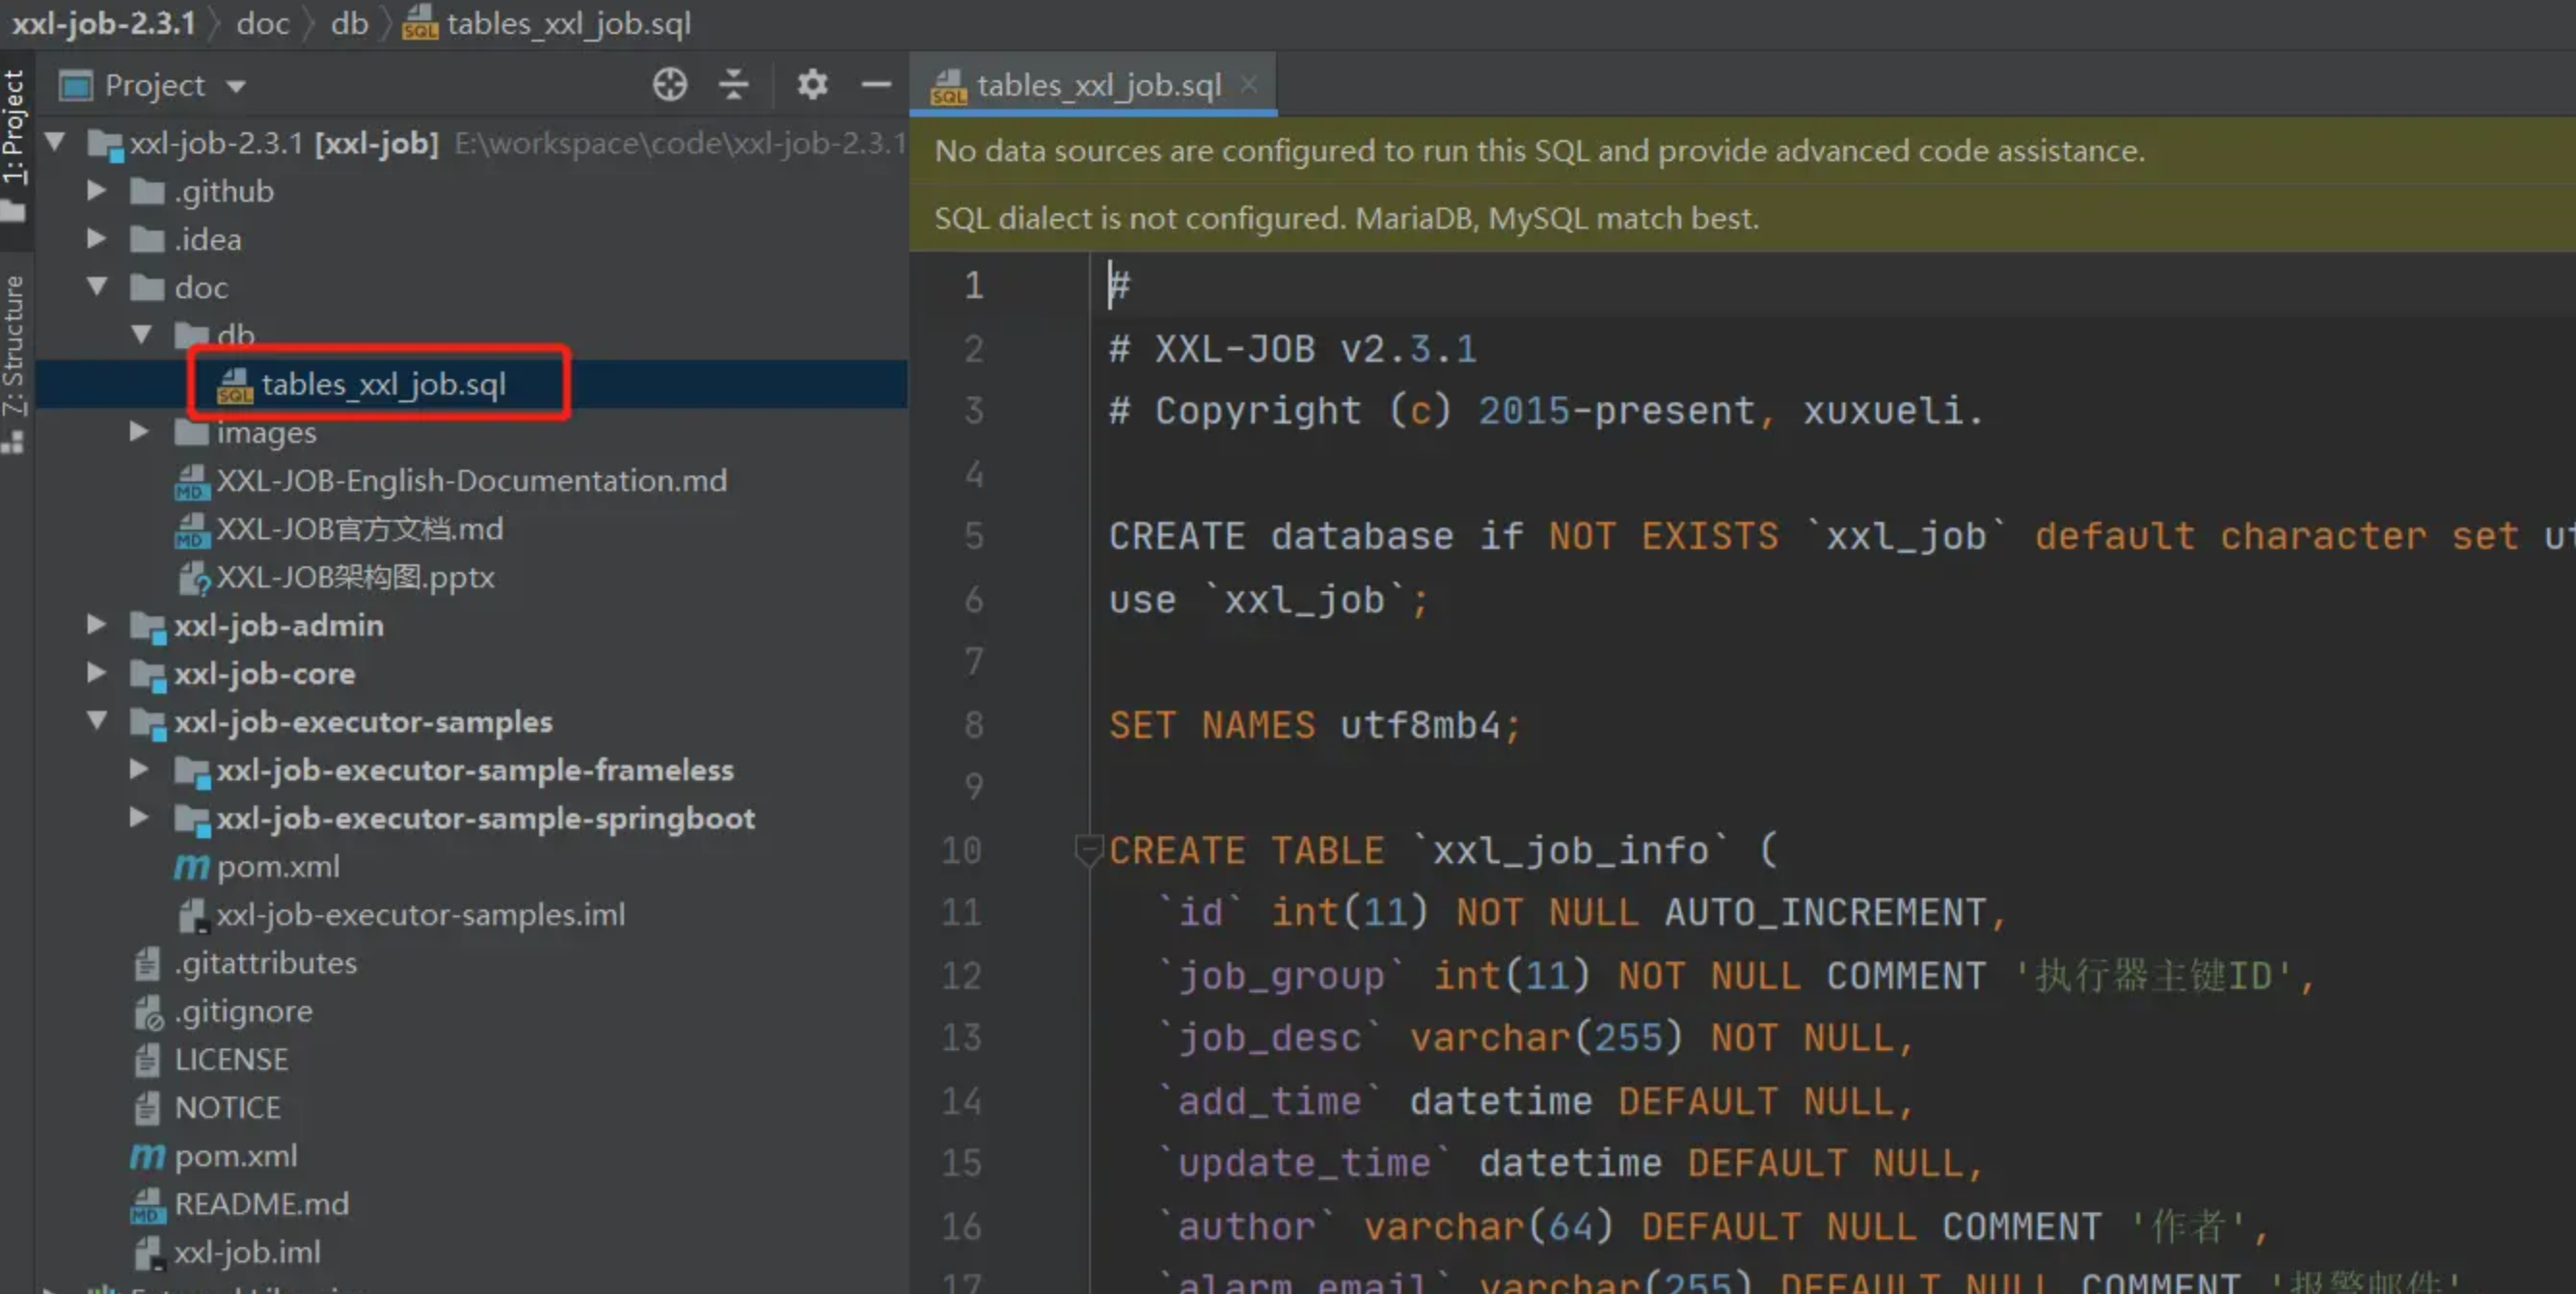
Task: Collapse the doc folder arrow
Action: 97,286
